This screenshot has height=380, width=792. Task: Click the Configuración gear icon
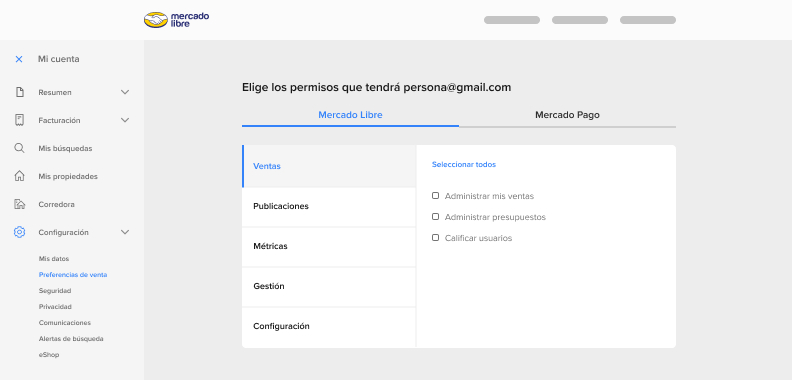click(x=20, y=232)
